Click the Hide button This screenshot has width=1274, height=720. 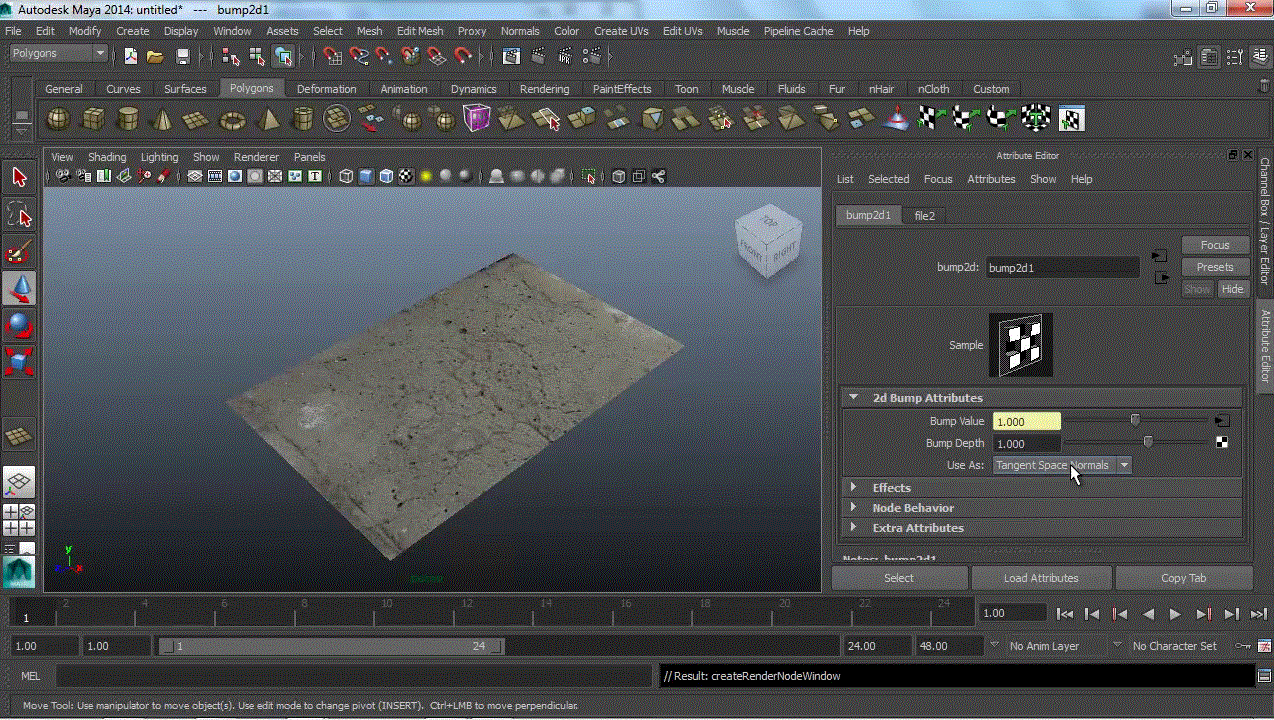1232,289
